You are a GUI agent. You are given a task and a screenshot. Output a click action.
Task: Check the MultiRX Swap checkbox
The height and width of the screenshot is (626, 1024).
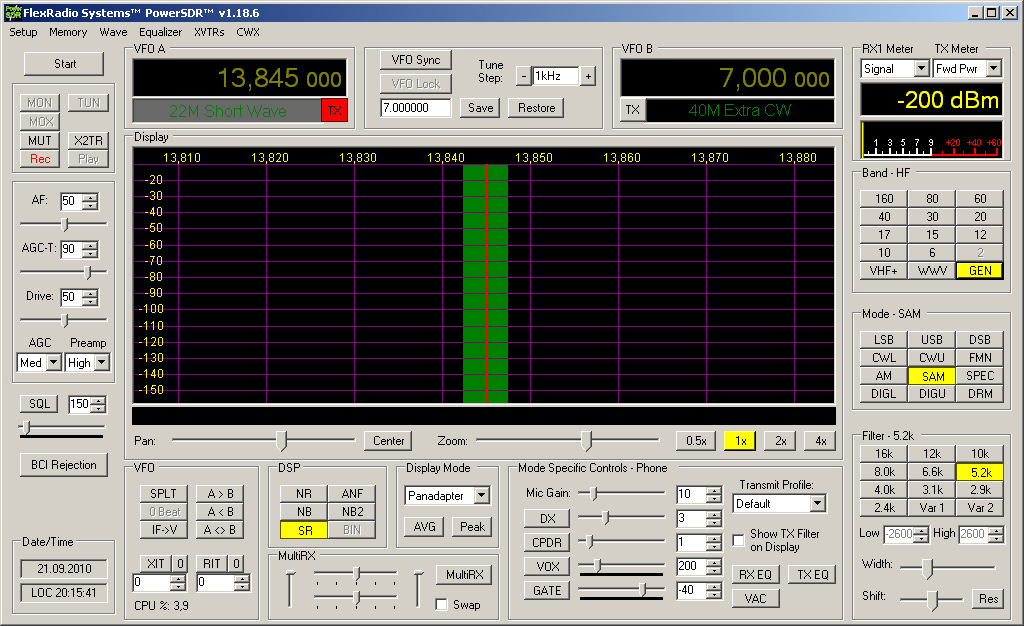(x=441, y=604)
